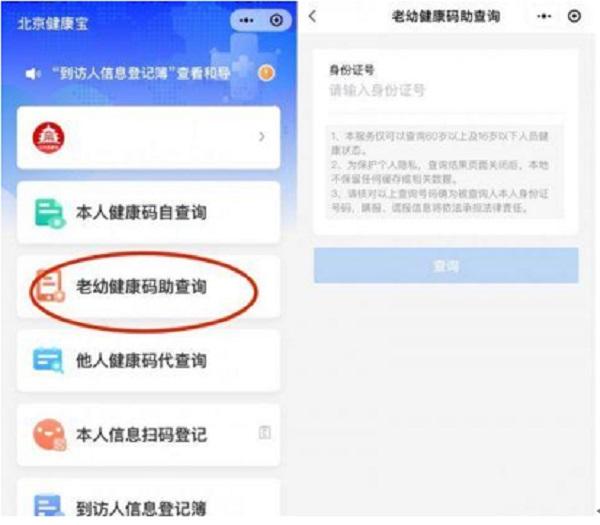
Task: Select the 他人健康码代查询 menu entry
Action: tap(148, 360)
